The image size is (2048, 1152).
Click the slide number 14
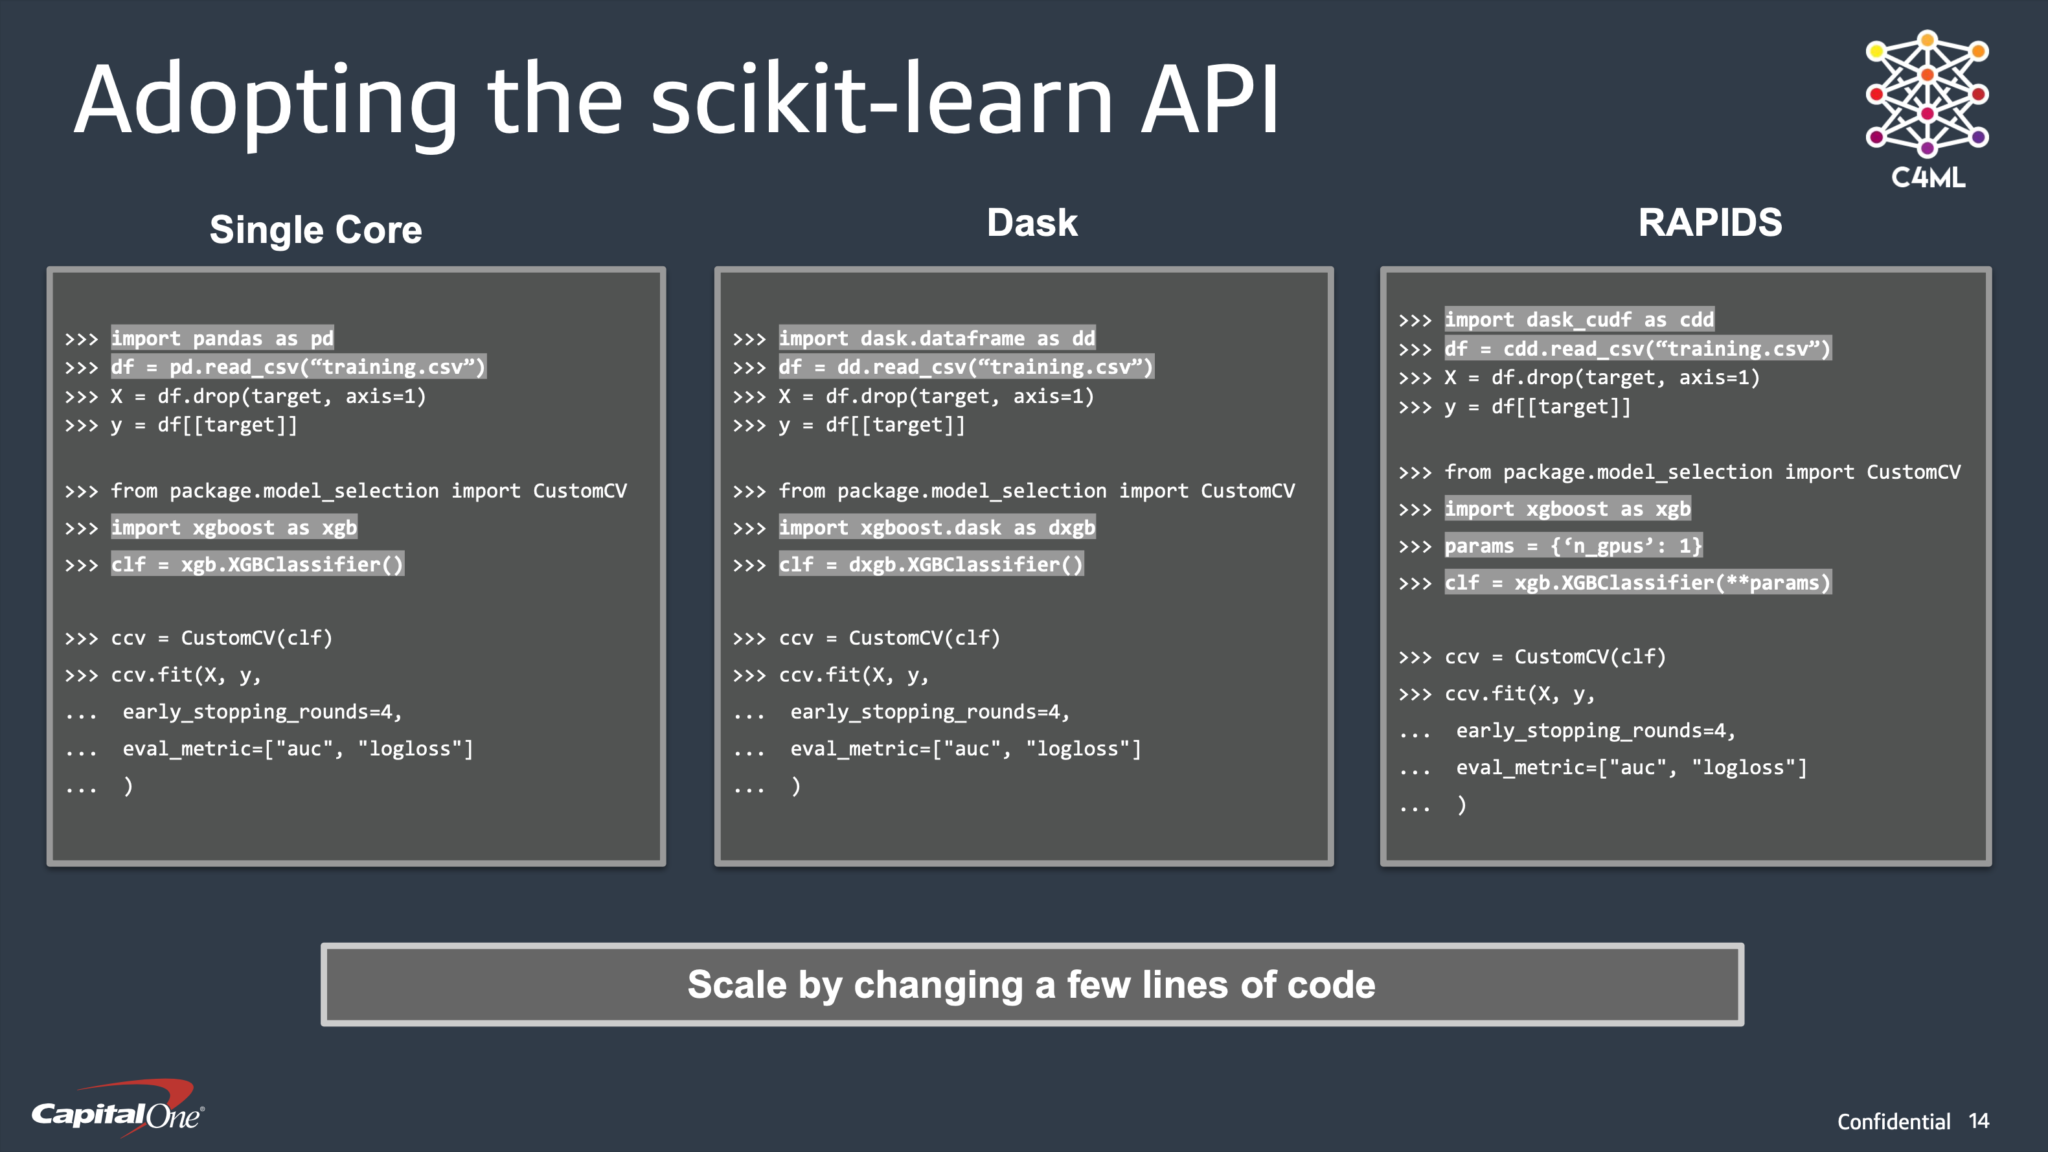[x=1978, y=1121]
